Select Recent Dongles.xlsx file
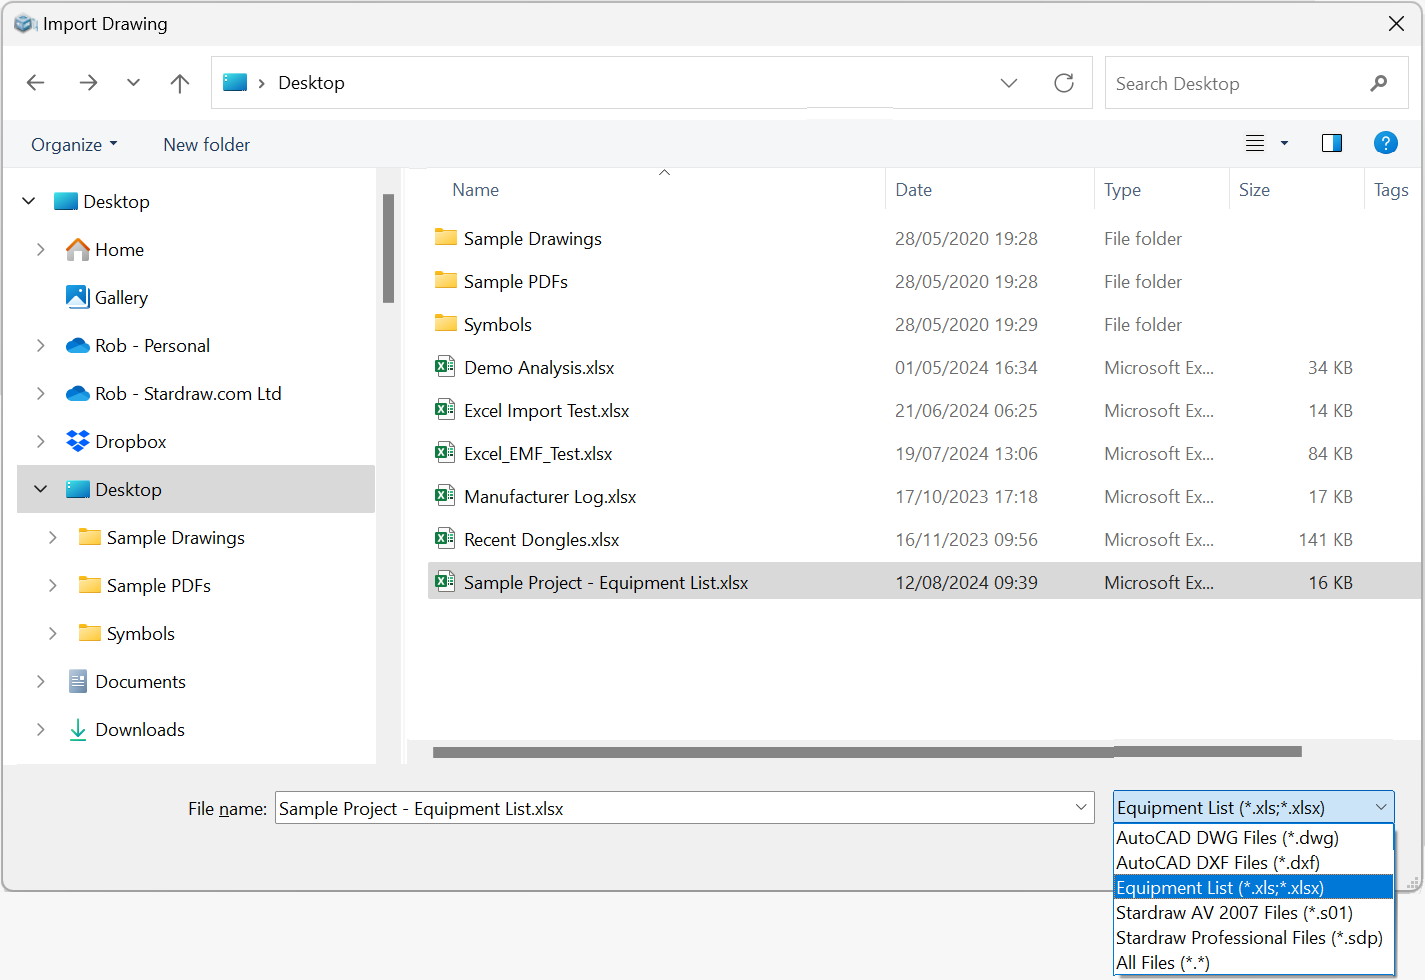 click(541, 539)
